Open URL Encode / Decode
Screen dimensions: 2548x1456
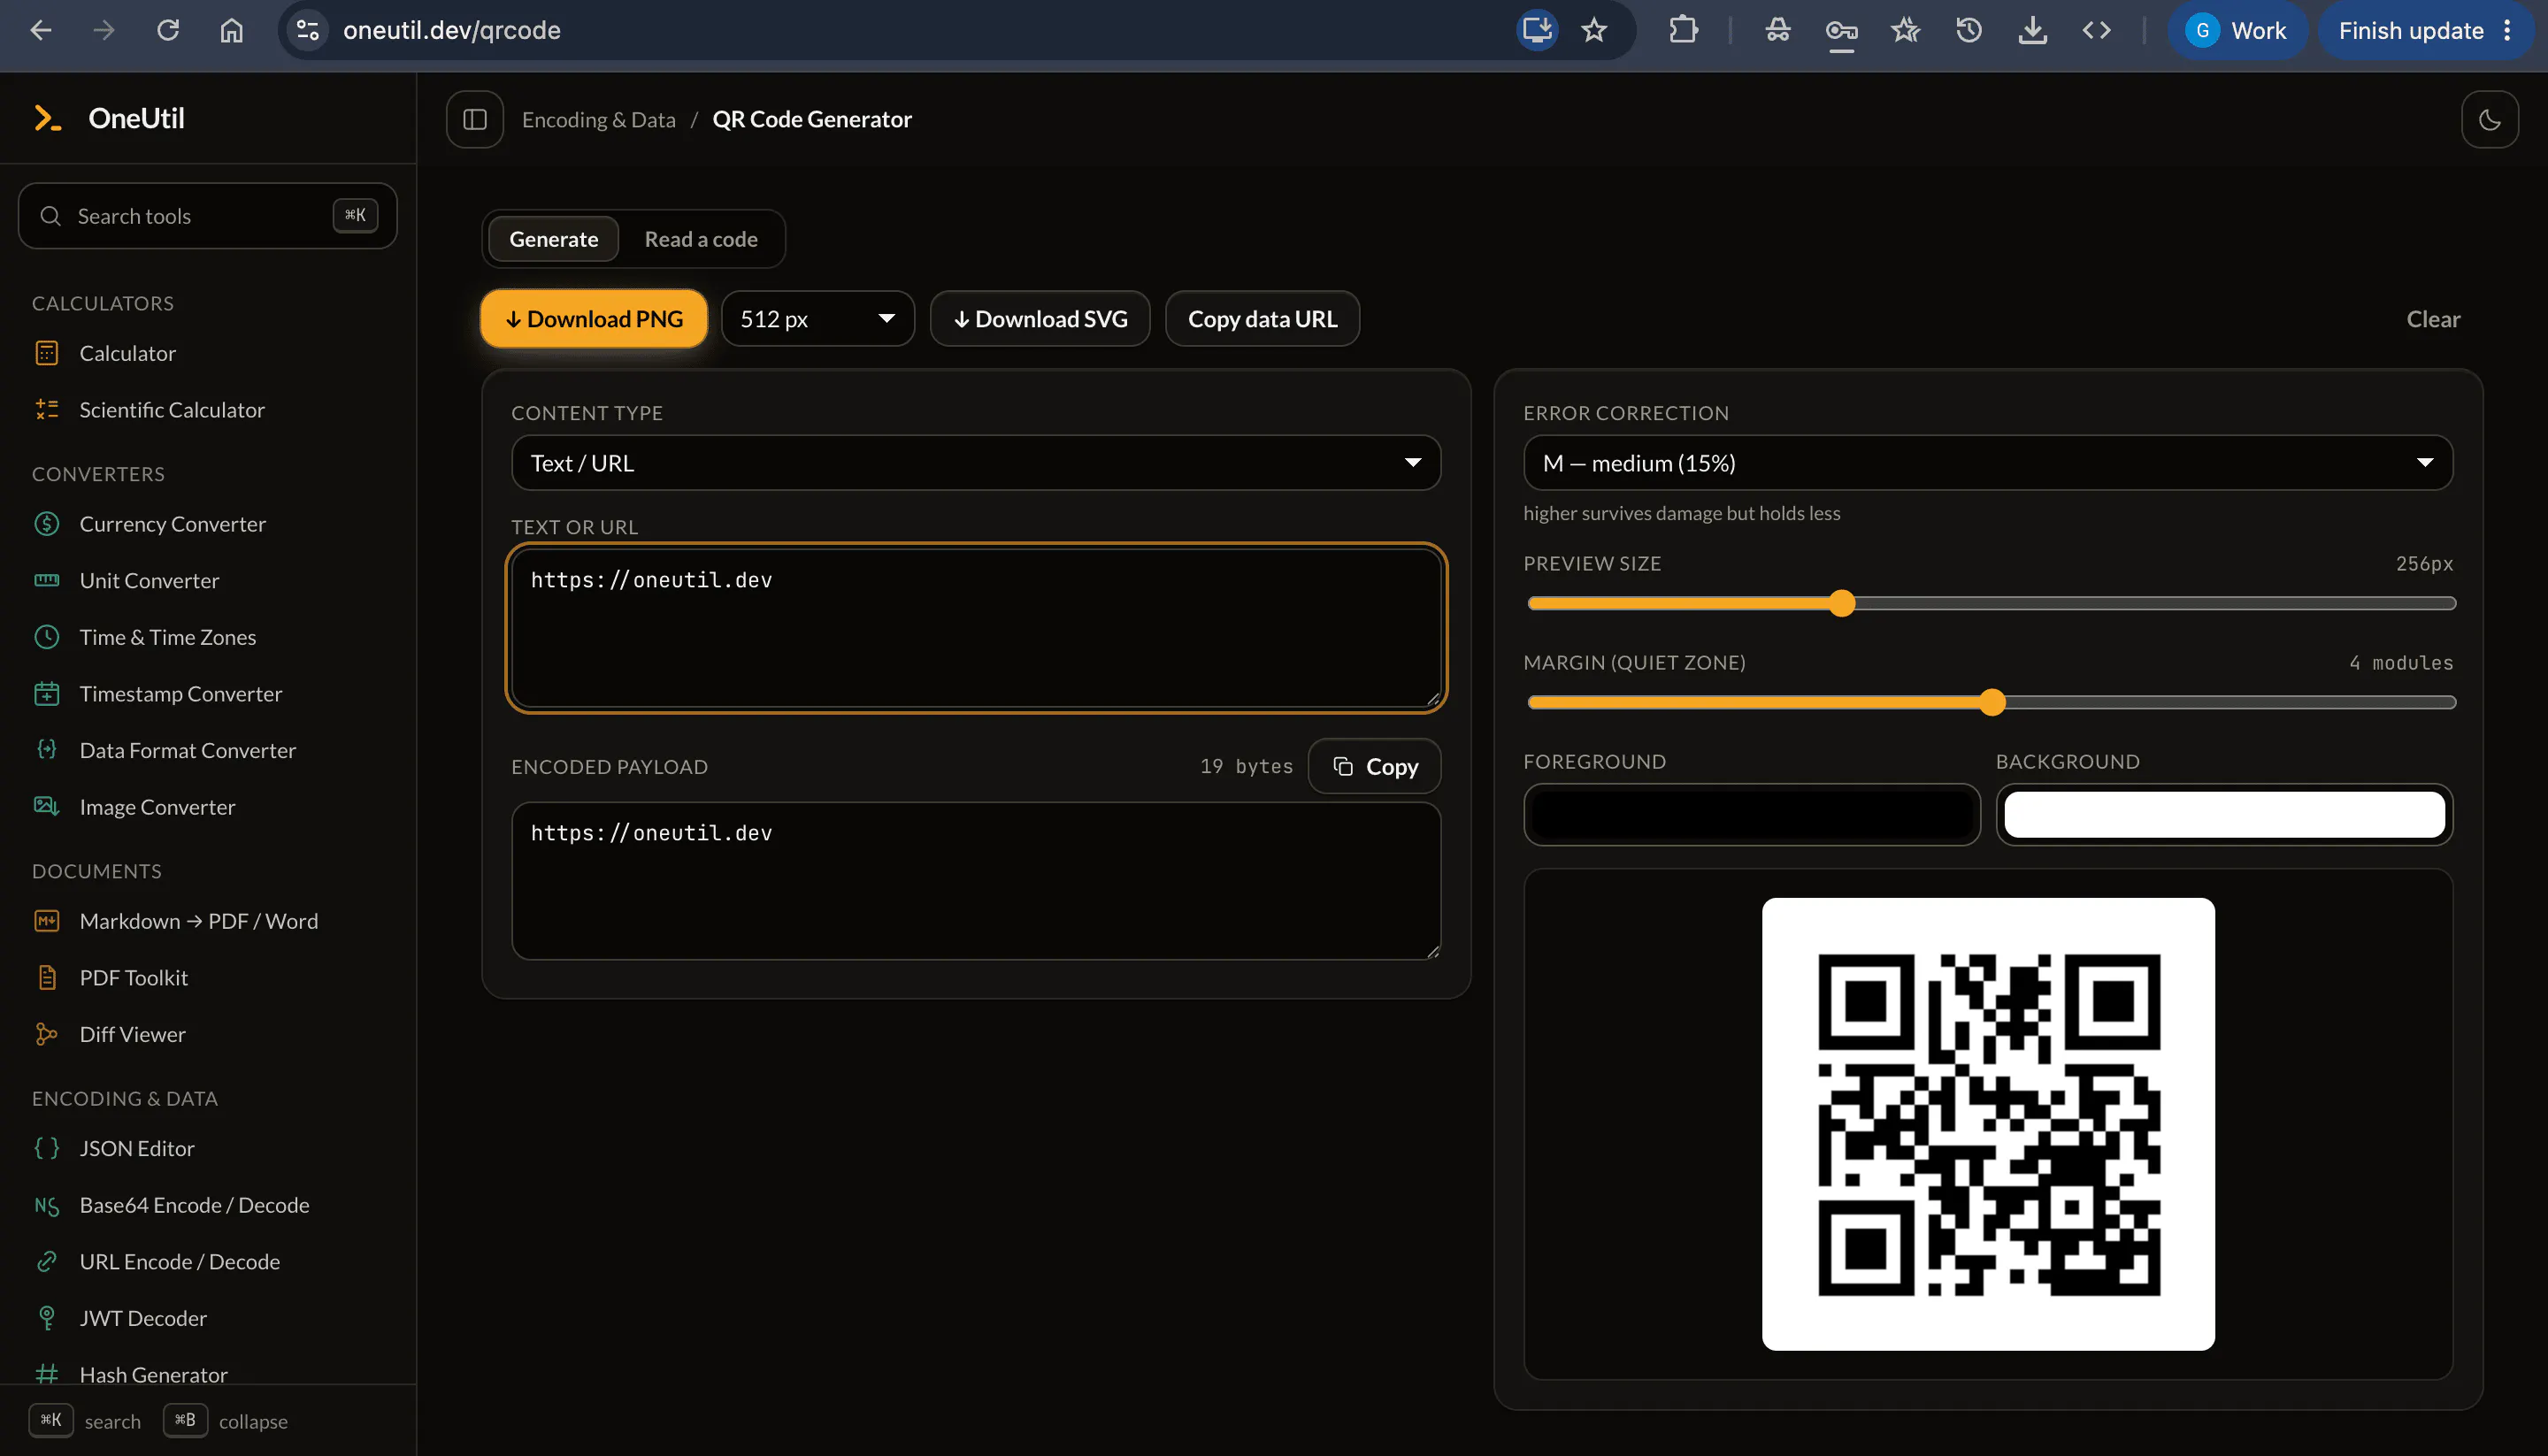[x=207, y=1262]
